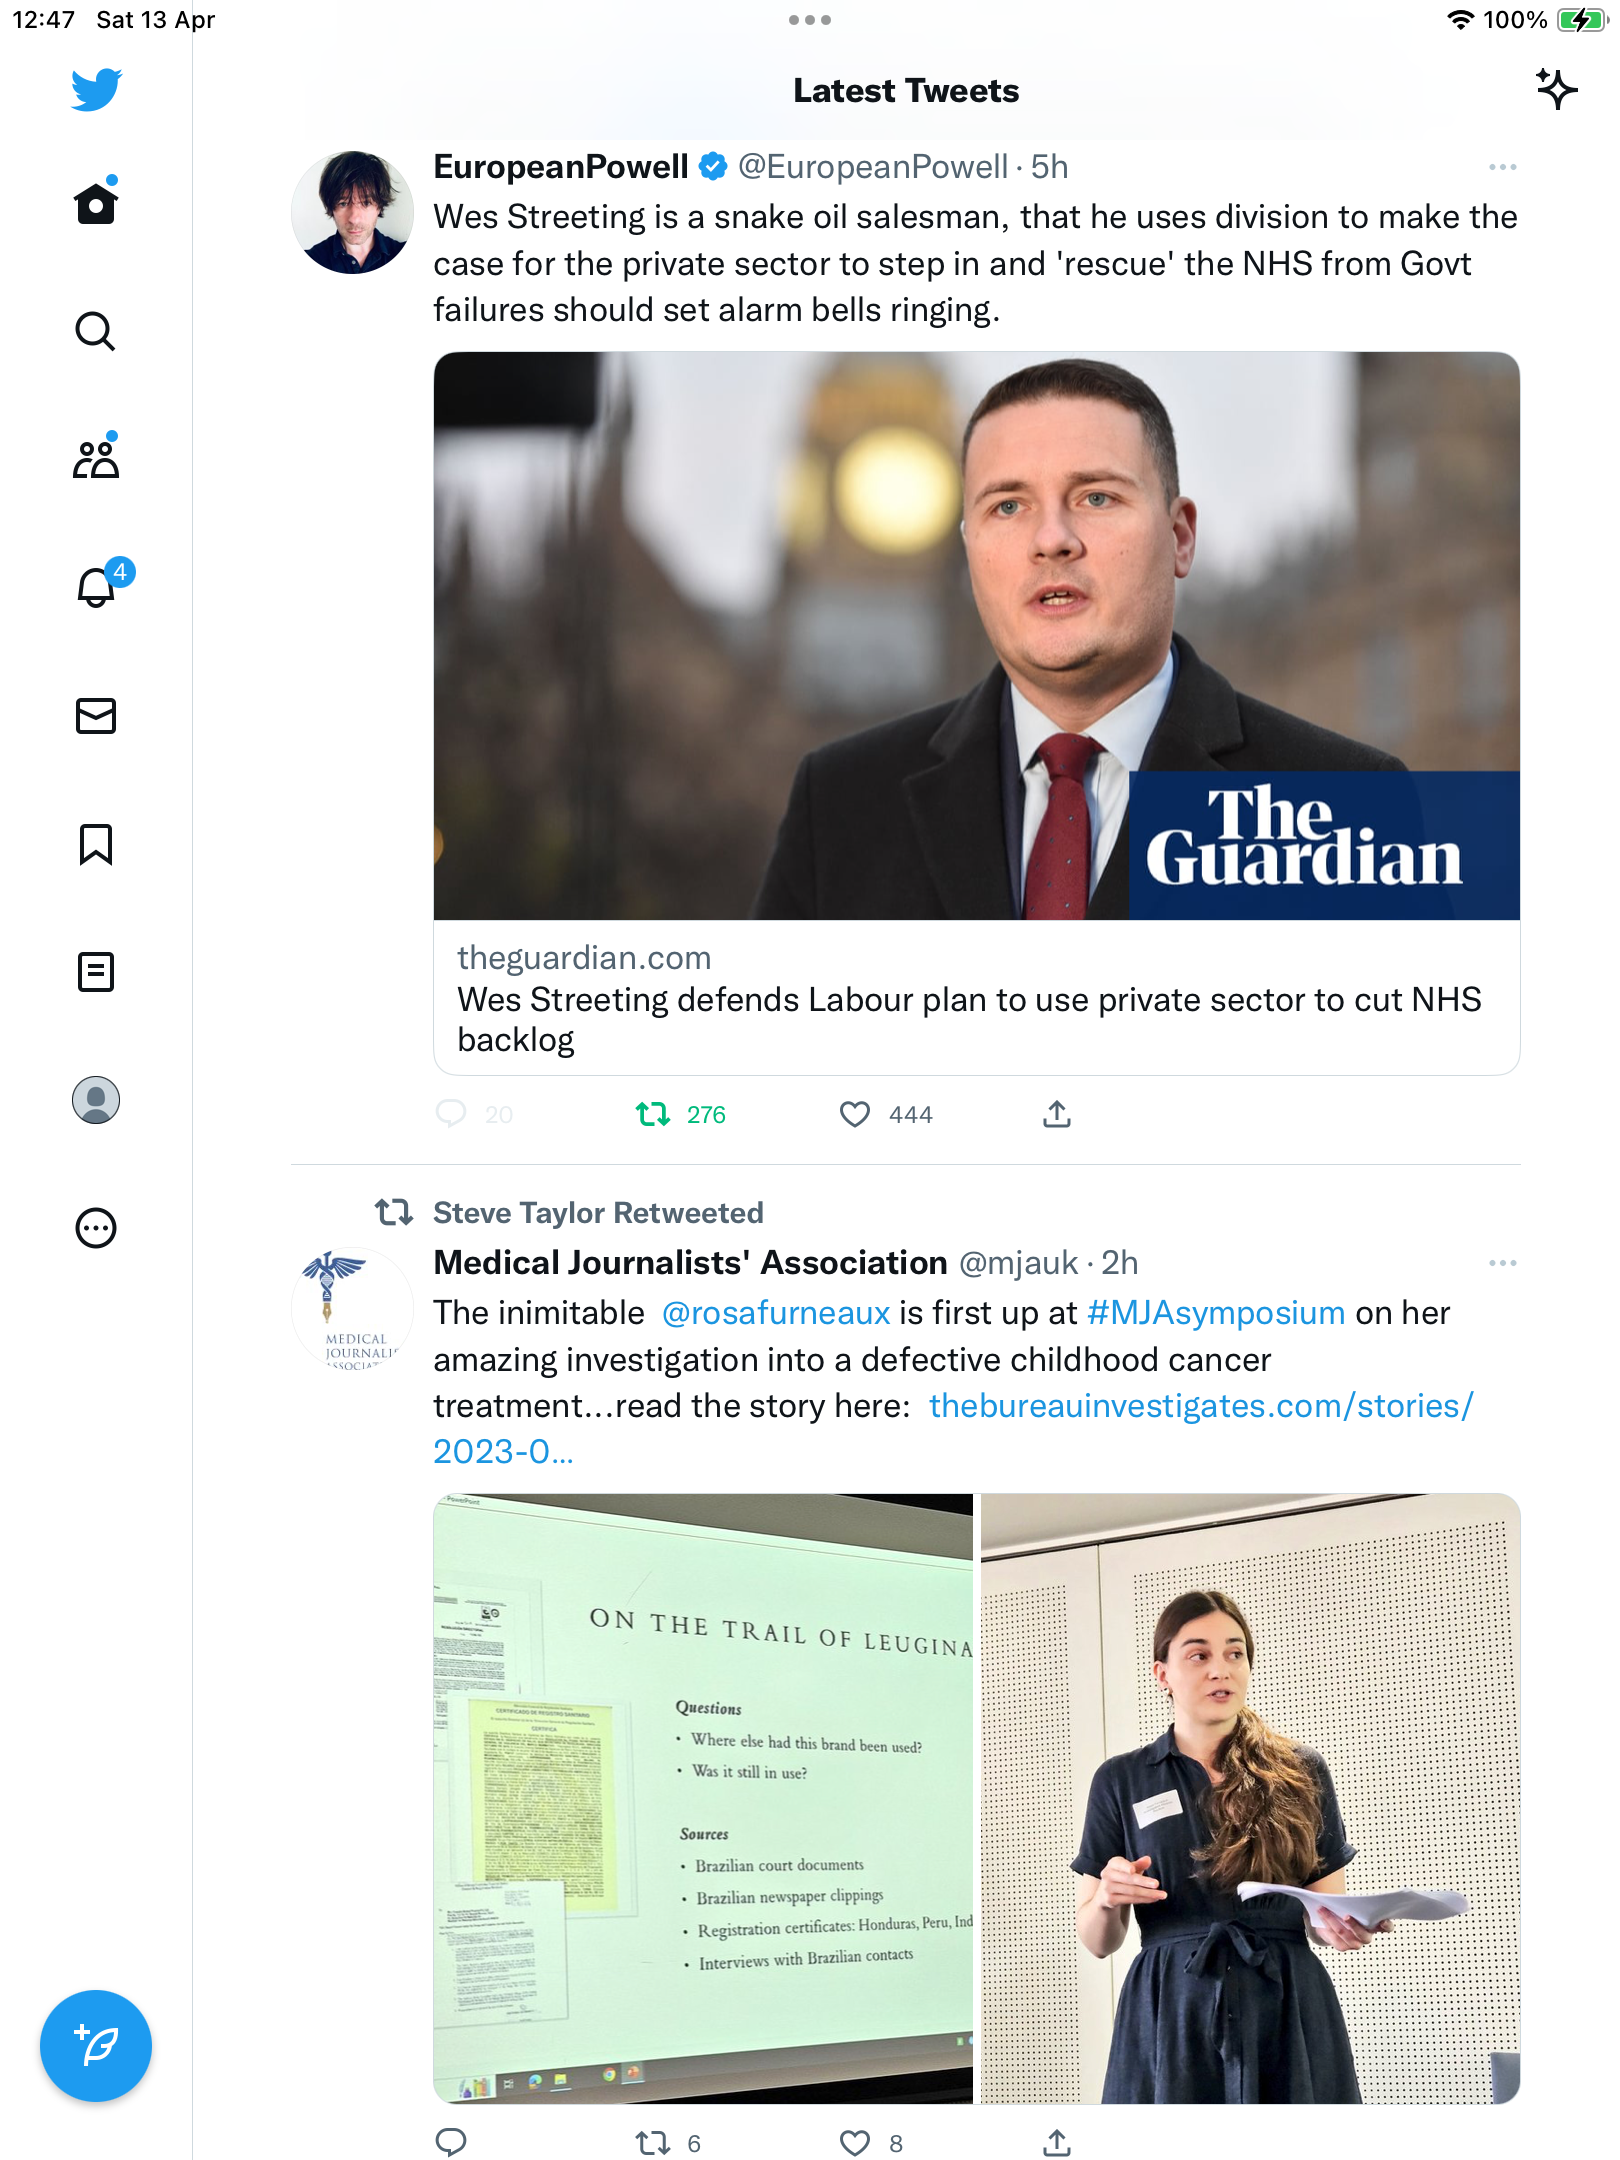The width and height of the screenshot is (1620, 2160).
Task: Open the Lists icon in sidebar
Action: click(x=96, y=972)
